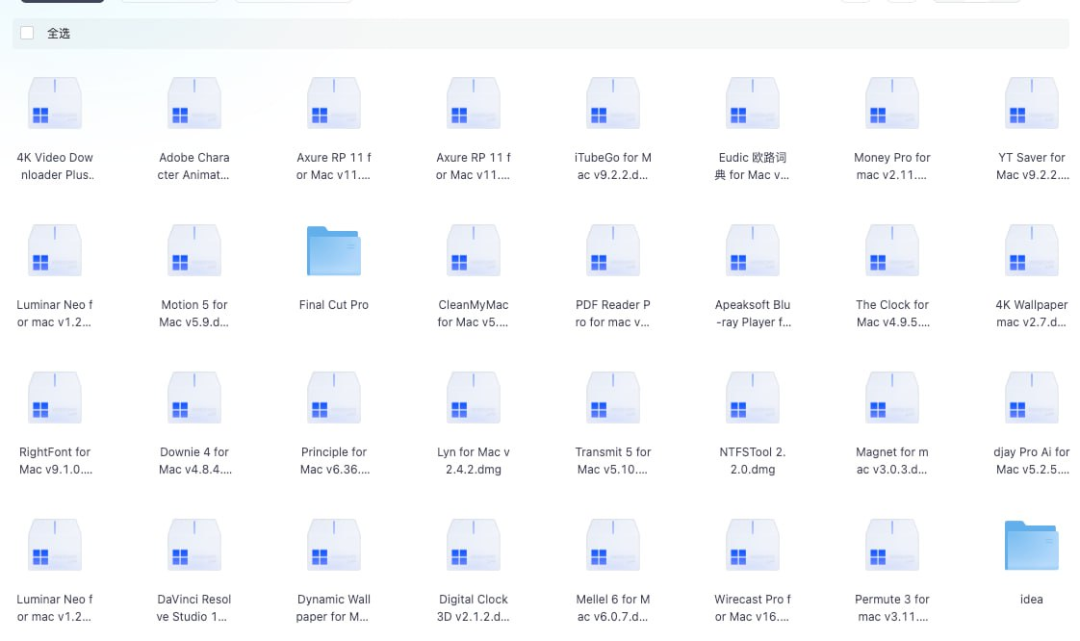Image resolution: width=1080 pixels, height=641 pixels.
Task: Select the Permute 3 for mac file
Action: click(892, 546)
